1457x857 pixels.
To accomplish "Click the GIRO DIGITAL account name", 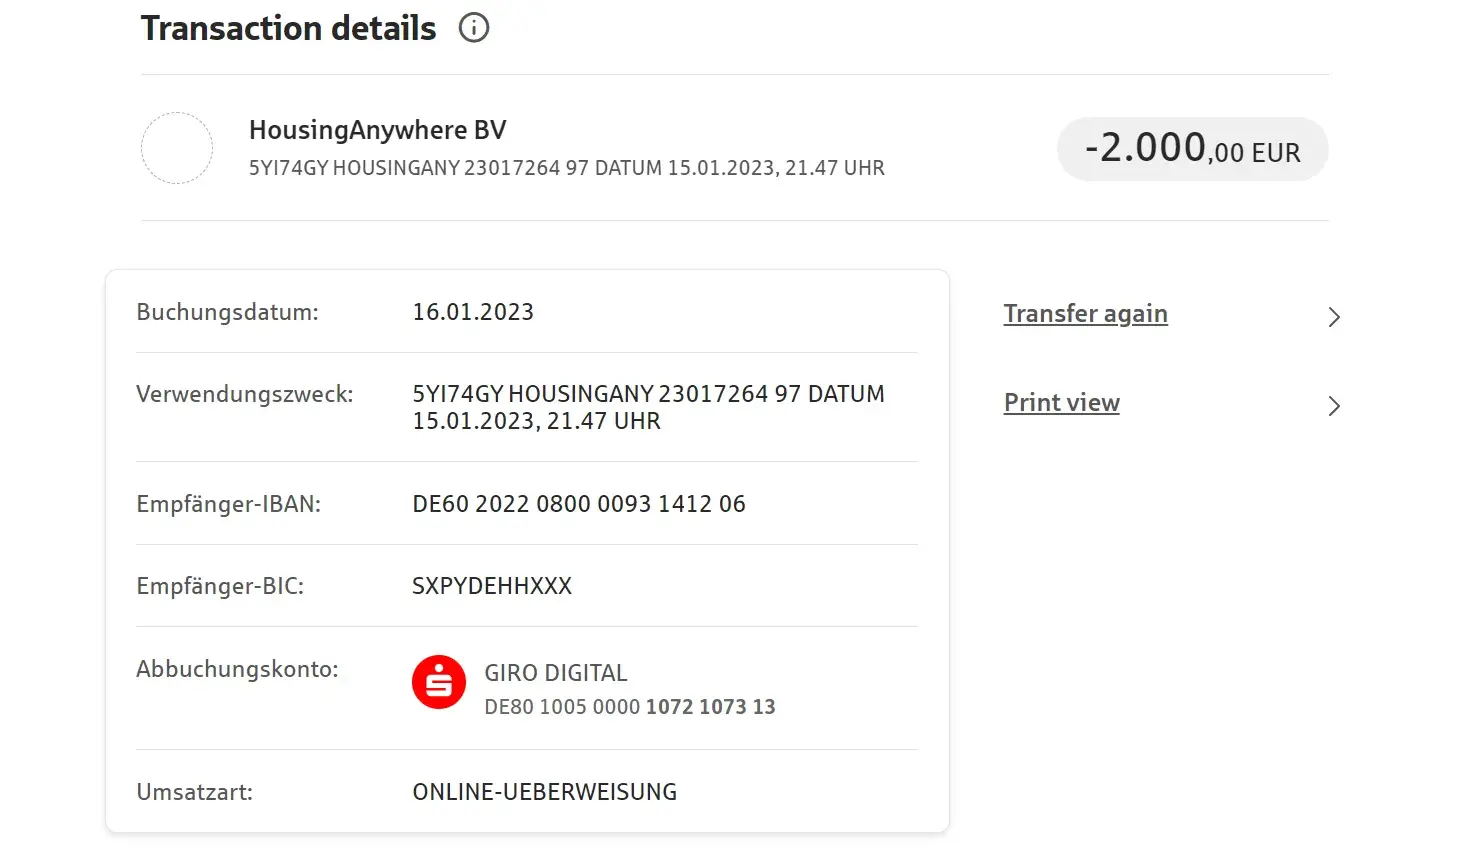I will [x=556, y=673].
